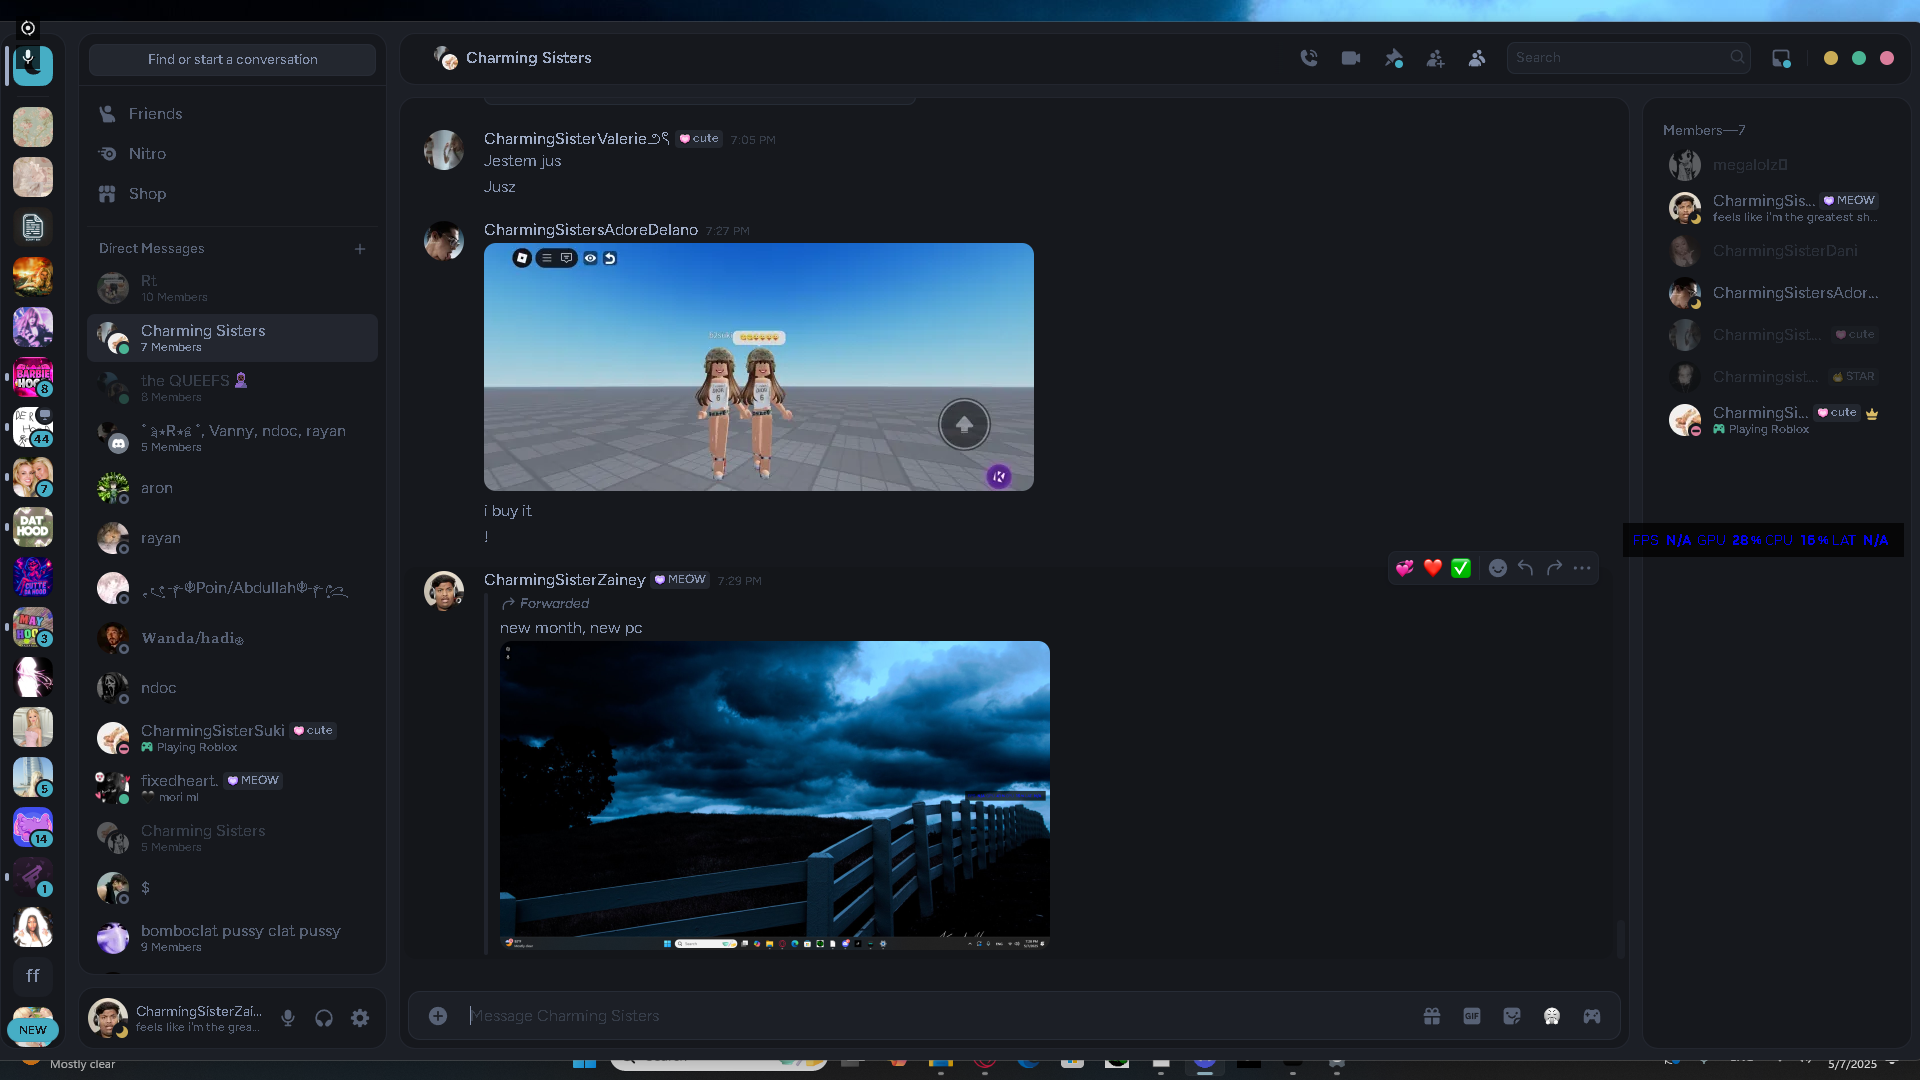Send a gift via the gift icon
The image size is (1920, 1080).
point(1432,1016)
